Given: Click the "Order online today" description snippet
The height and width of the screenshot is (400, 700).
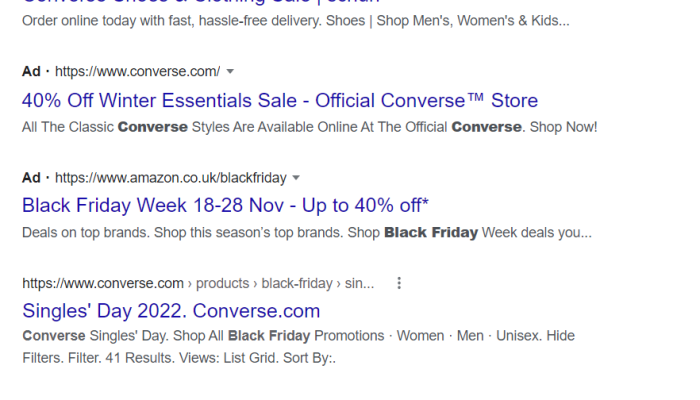Looking at the screenshot, I should [296, 21].
